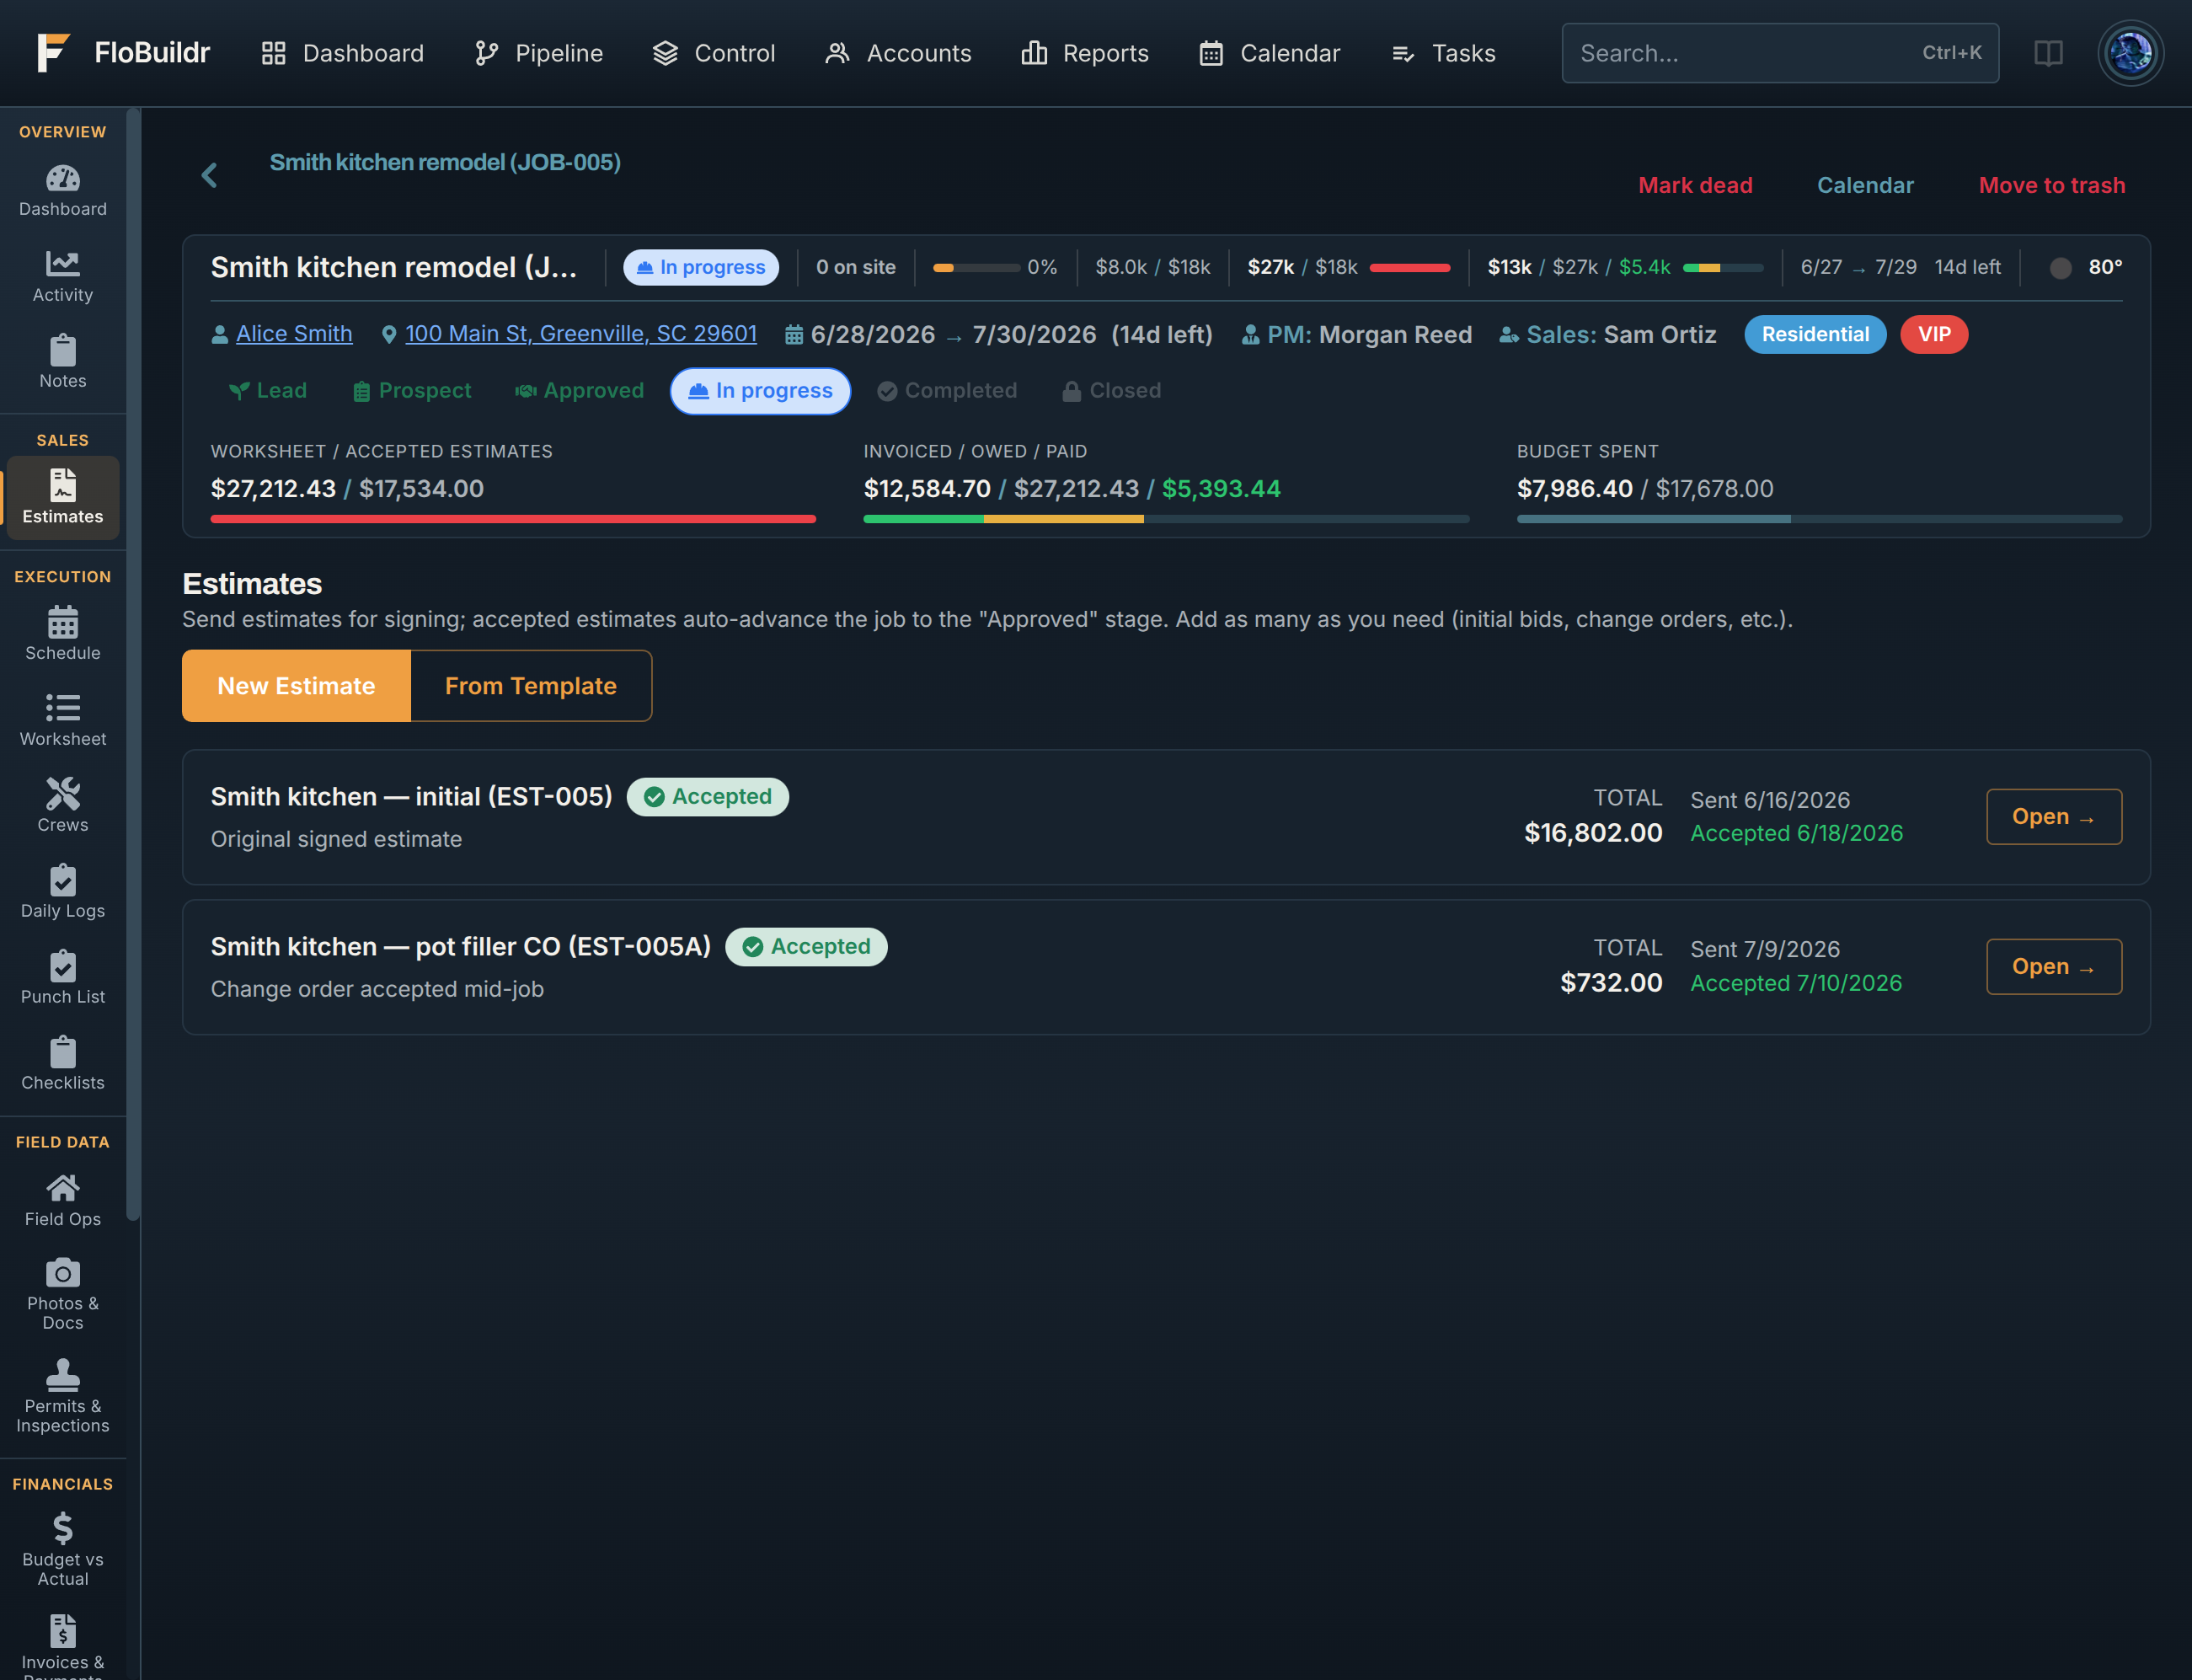The width and height of the screenshot is (2192, 1680).
Task: Open the EST-005A pot filler estimate
Action: pos(2053,967)
